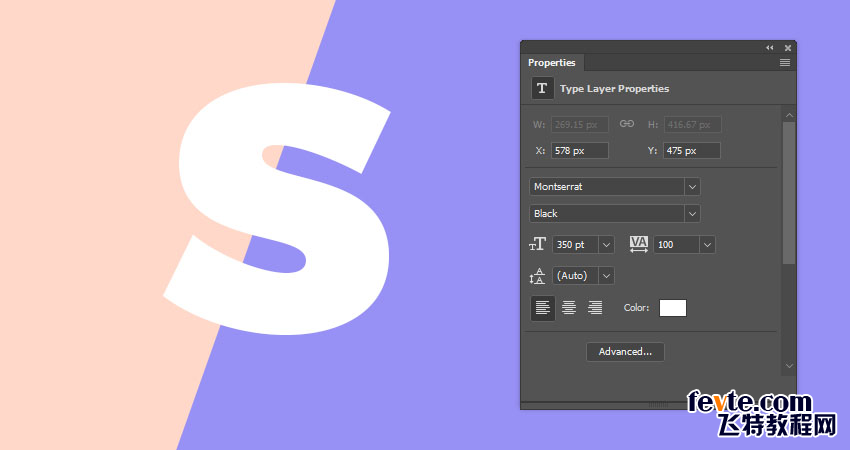Click the Montserrat font name field
This screenshot has width=850, height=450.
click(607, 187)
